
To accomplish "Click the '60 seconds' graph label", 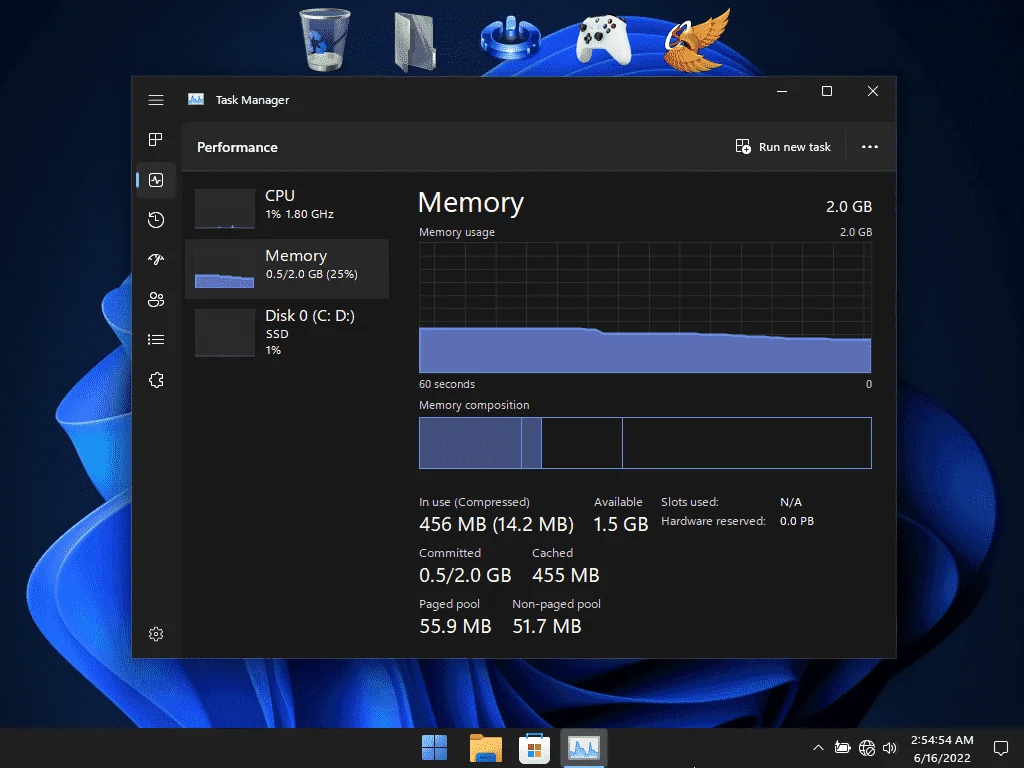I will (x=447, y=384).
